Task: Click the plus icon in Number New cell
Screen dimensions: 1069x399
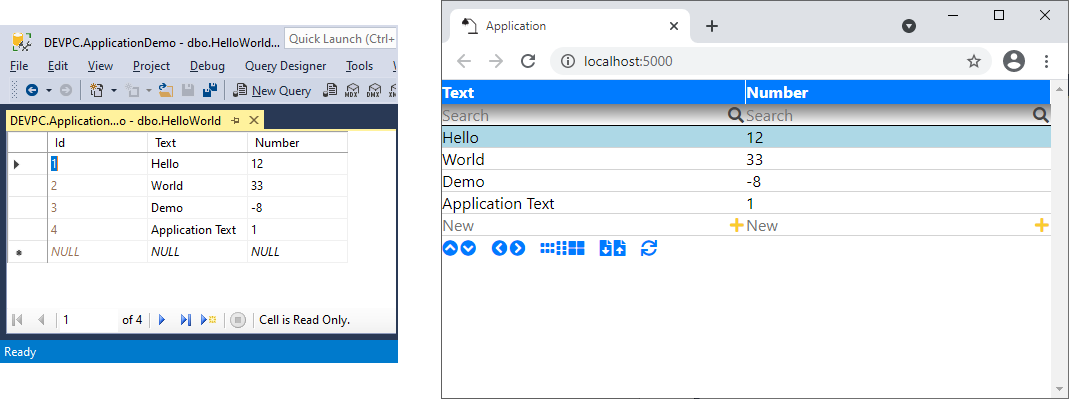Action: [x=1041, y=225]
